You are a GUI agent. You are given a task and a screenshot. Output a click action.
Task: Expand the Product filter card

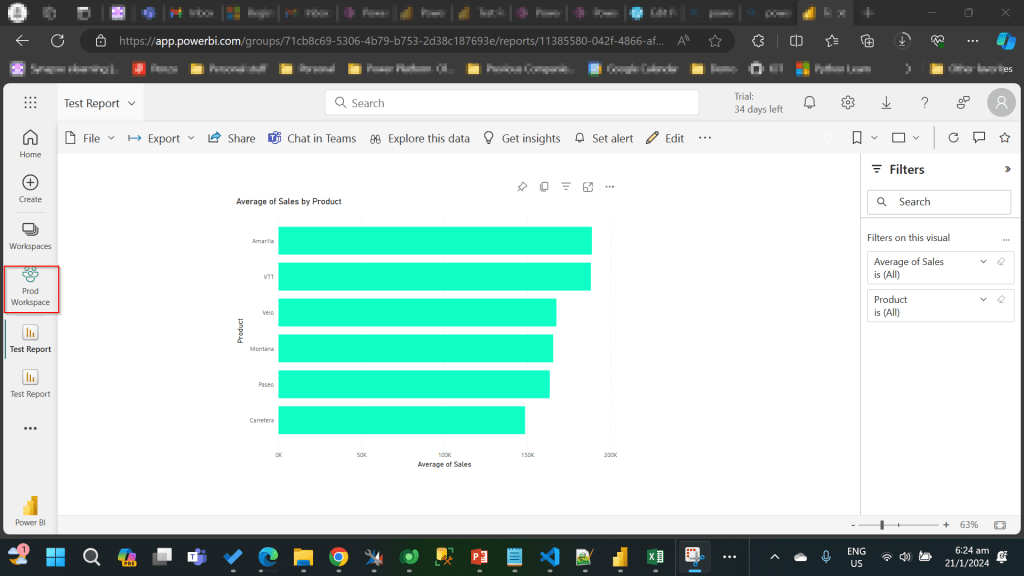tap(982, 300)
